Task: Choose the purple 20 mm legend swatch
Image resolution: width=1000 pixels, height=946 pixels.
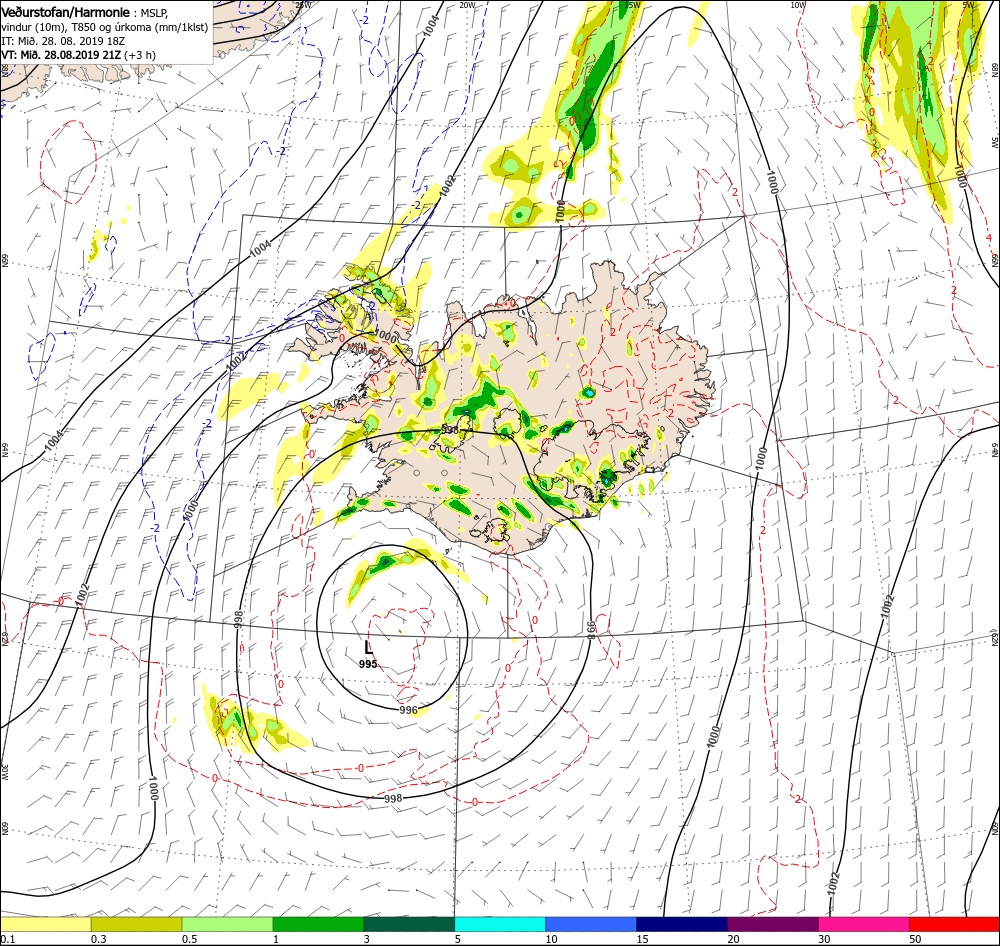Action: [x=772, y=924]
